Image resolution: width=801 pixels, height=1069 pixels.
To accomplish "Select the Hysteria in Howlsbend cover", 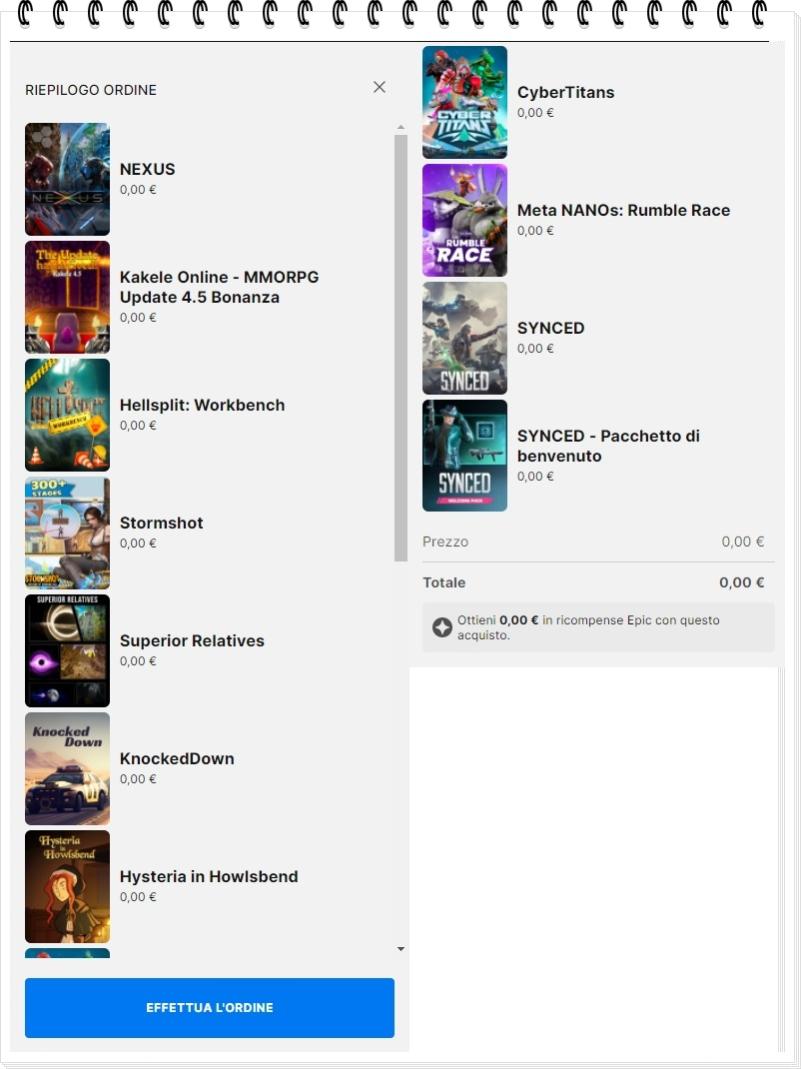I will click(x=67, y=887).
